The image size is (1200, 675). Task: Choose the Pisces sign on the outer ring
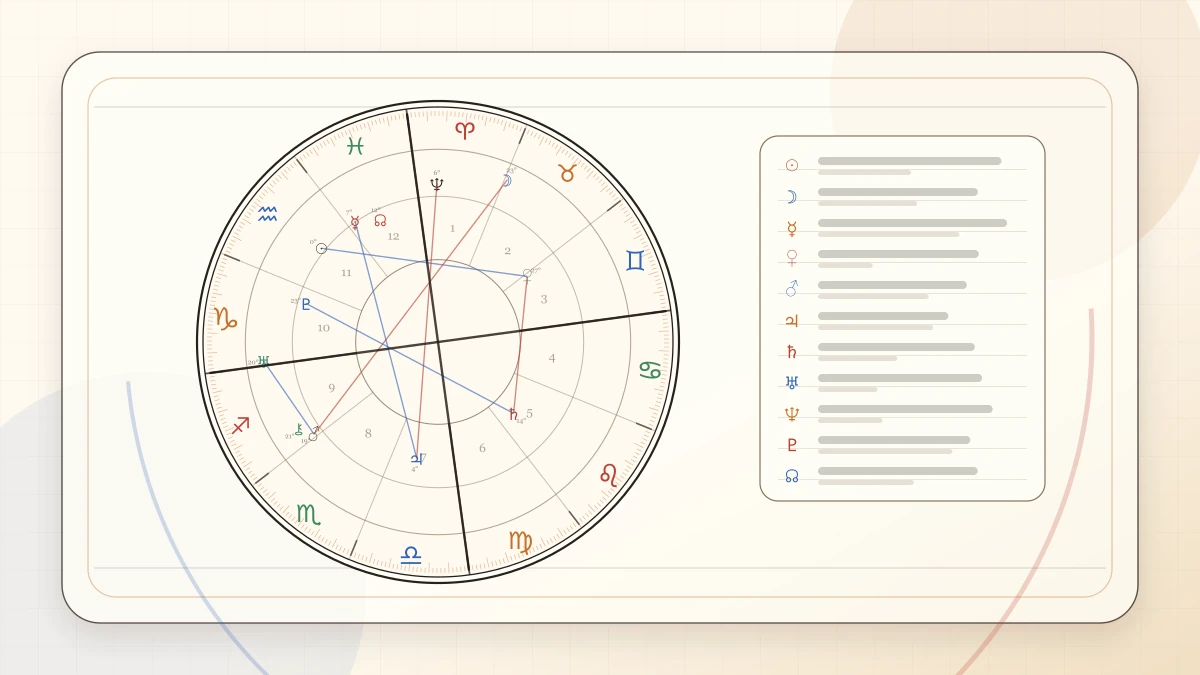pyautogui.click(x=355, y=146)
